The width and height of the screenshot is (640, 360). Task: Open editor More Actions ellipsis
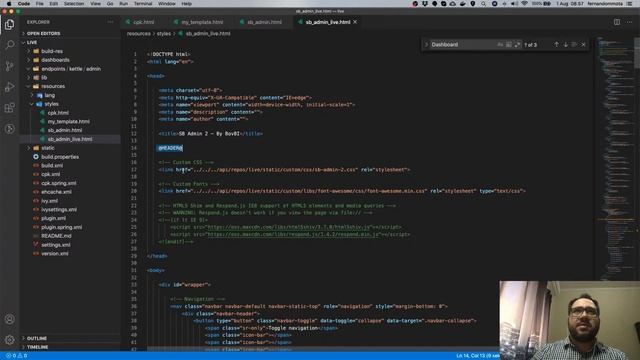[x=629, y=22]
